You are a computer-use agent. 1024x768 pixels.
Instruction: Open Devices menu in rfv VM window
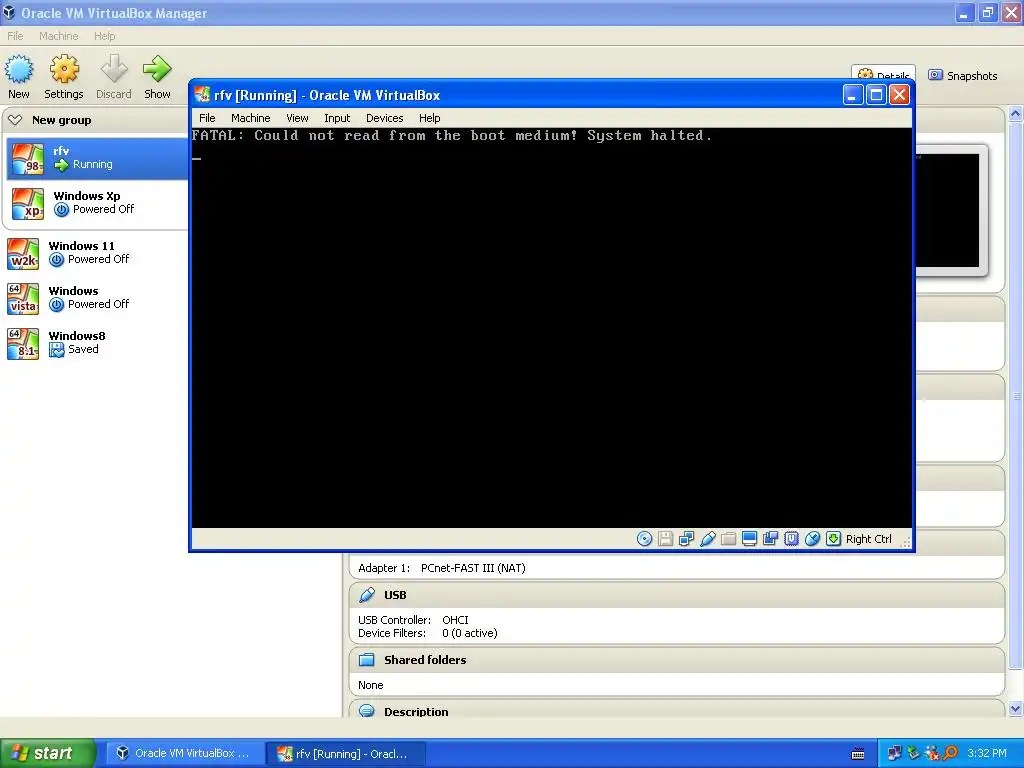tap(385, 118)
